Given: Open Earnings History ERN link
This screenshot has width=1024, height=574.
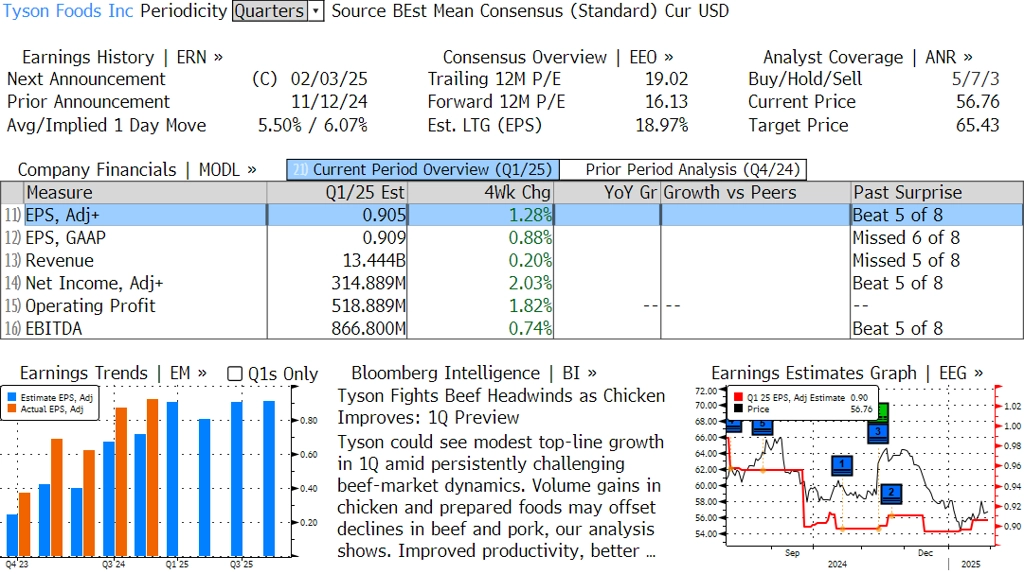Looking at the screenshot, I should pos(122,57).
